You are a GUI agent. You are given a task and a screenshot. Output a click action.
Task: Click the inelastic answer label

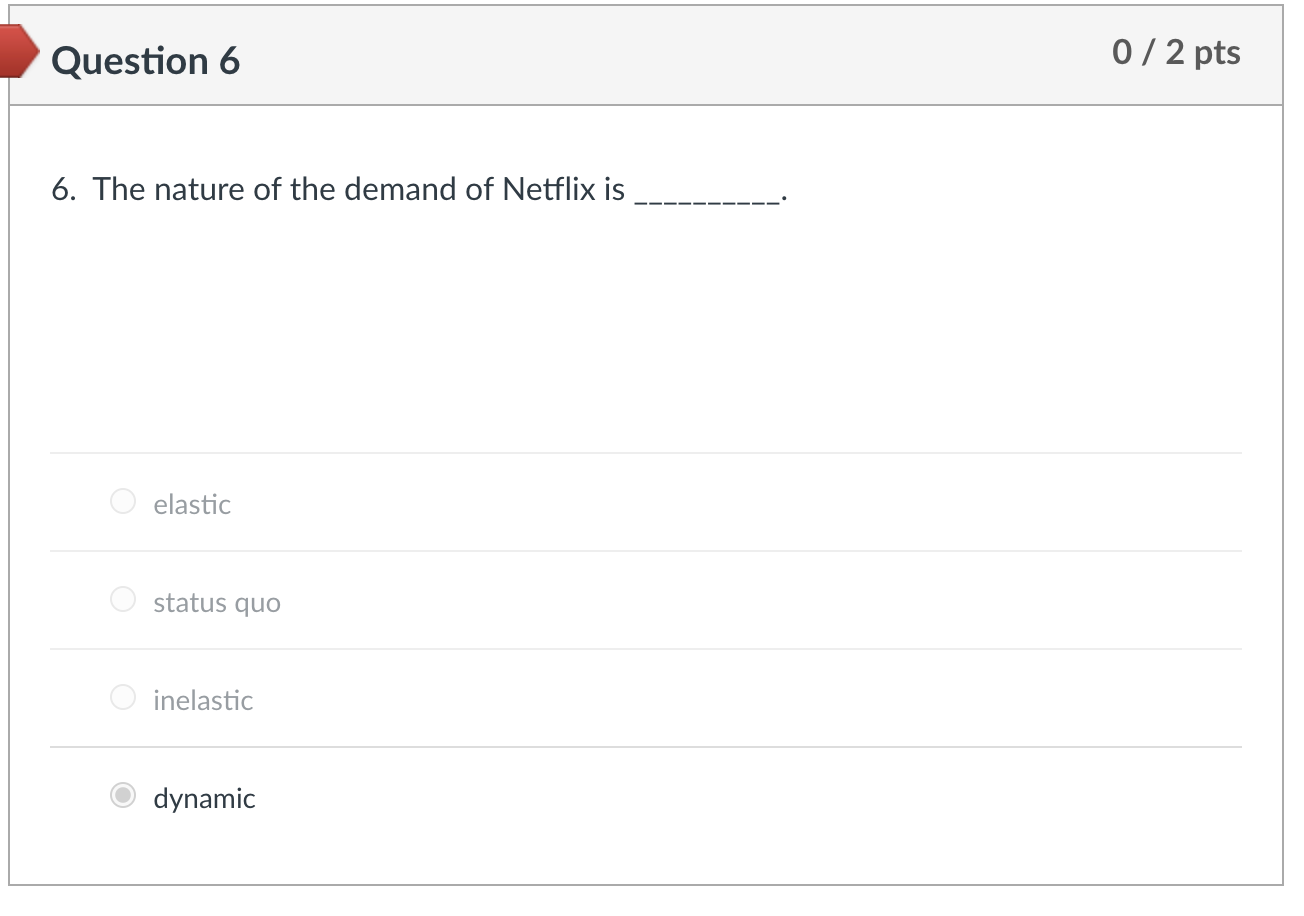click(203, 701)
